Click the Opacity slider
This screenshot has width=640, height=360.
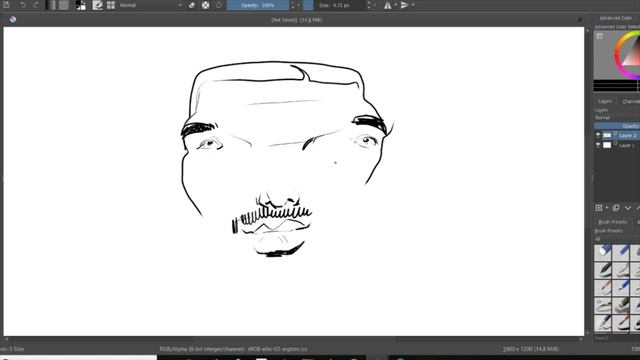click(258, 5)
